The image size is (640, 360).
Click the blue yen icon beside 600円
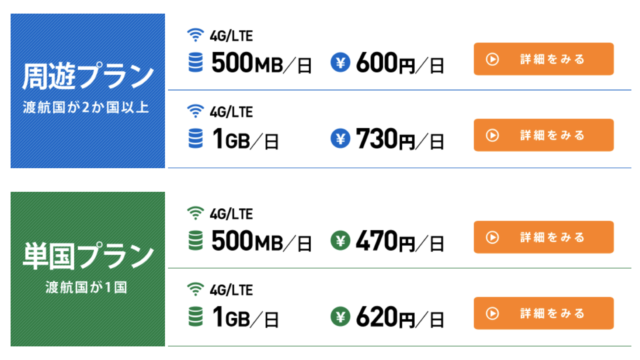[x=340, y=63]
